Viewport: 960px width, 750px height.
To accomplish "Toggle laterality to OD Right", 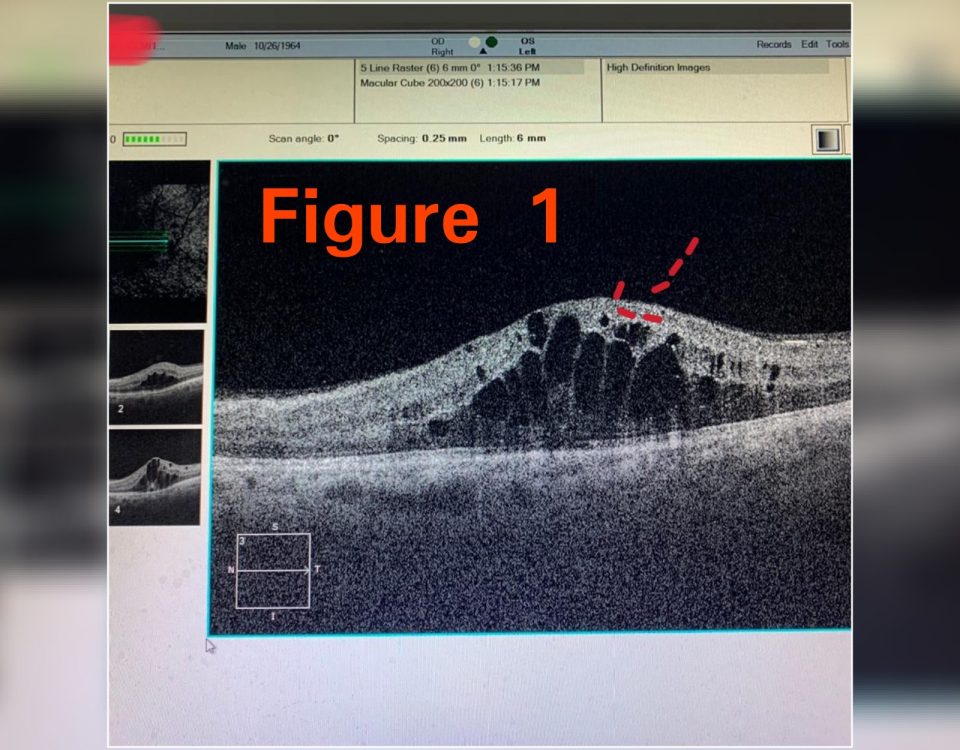I will 440,44.
